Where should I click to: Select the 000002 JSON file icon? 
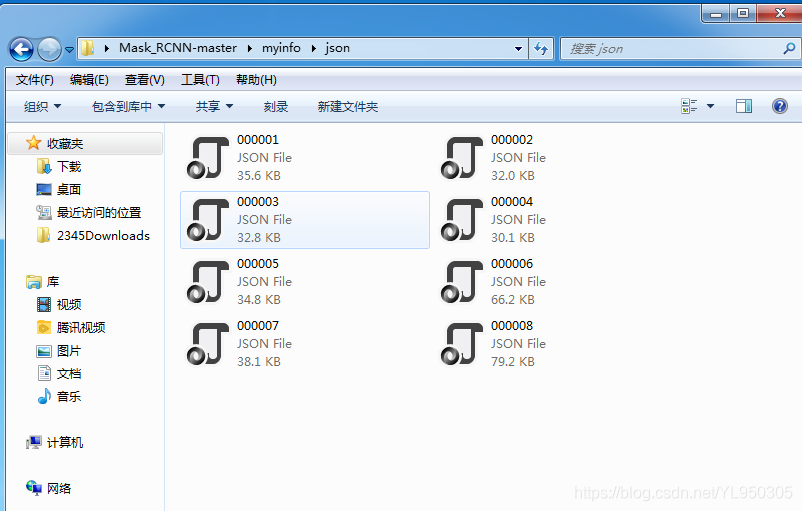pyautogui.click(x=461, y=158)
